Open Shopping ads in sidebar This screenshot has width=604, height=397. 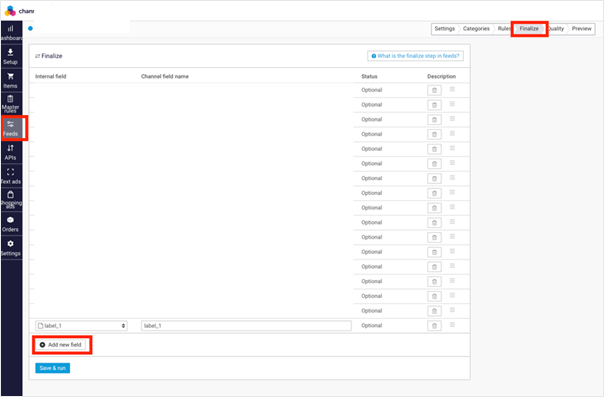coord(10,199)
